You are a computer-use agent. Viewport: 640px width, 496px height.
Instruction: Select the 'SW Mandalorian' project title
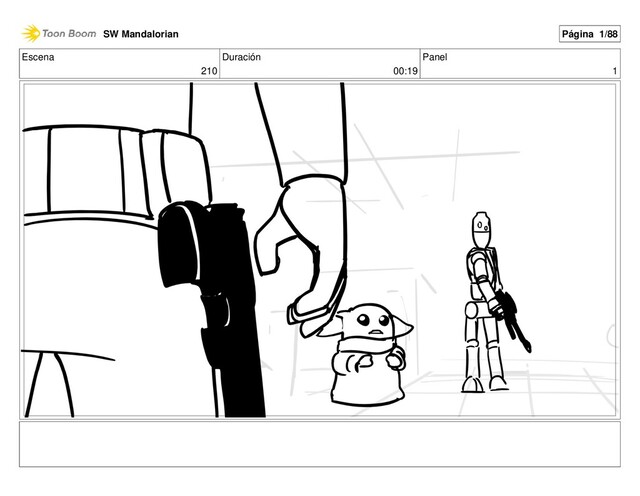(x=141, y=34)
